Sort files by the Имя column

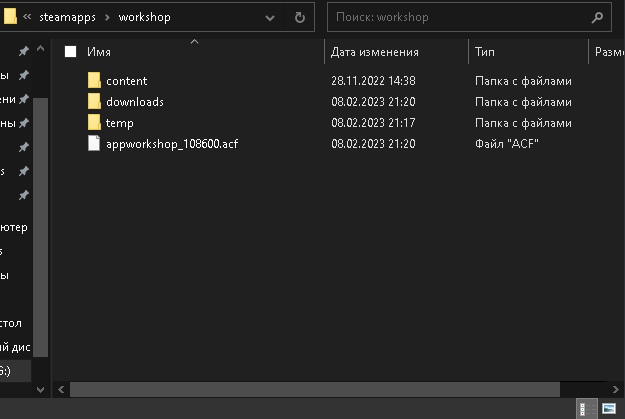coord(99,52)
